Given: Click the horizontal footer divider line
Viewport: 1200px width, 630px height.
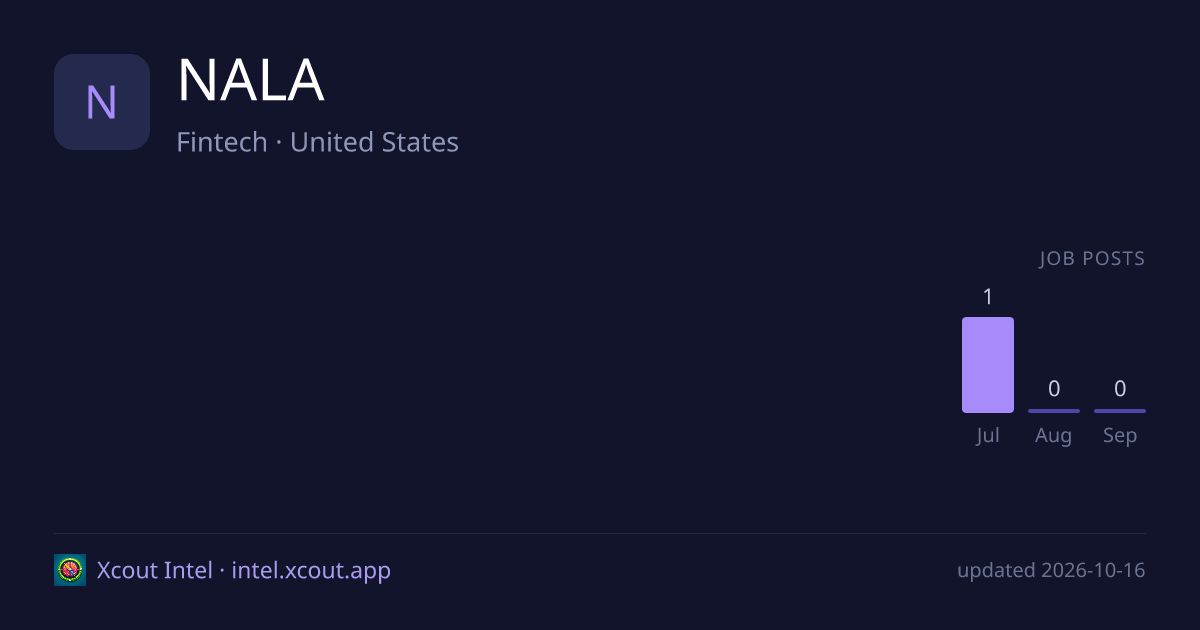Looking at the screenshot, I should (600, 533).
